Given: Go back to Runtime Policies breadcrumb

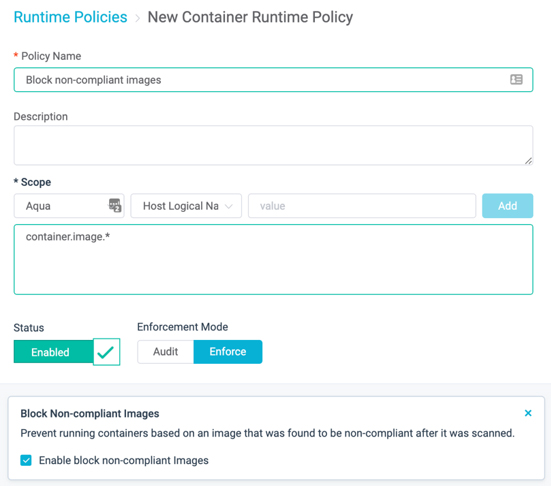Looking at the screenshot, I should [70, 17].
